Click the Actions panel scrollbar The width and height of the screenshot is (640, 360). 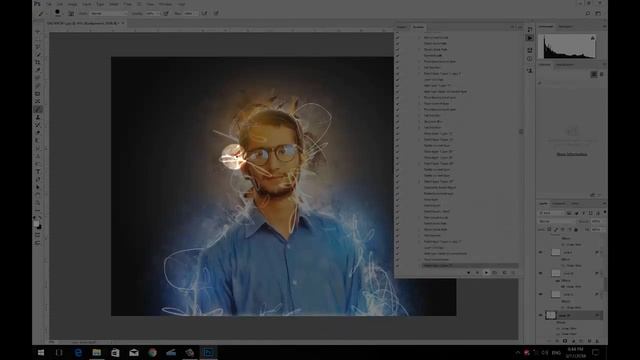[520, 131]
